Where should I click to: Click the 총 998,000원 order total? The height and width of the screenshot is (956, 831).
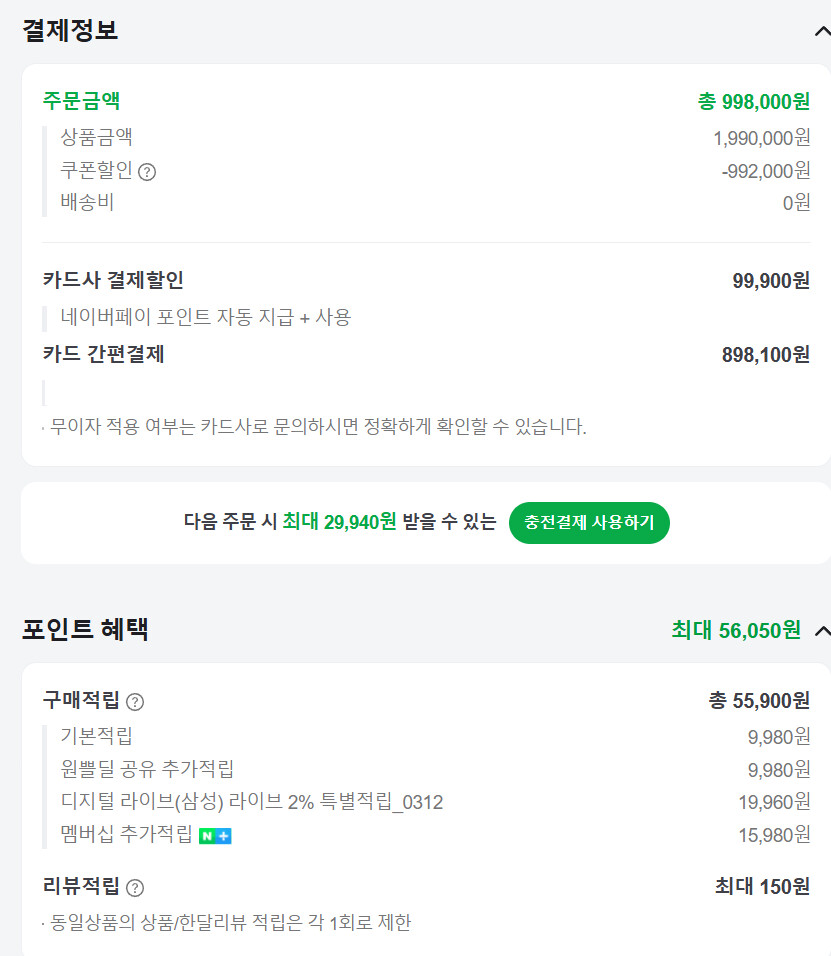753,102
